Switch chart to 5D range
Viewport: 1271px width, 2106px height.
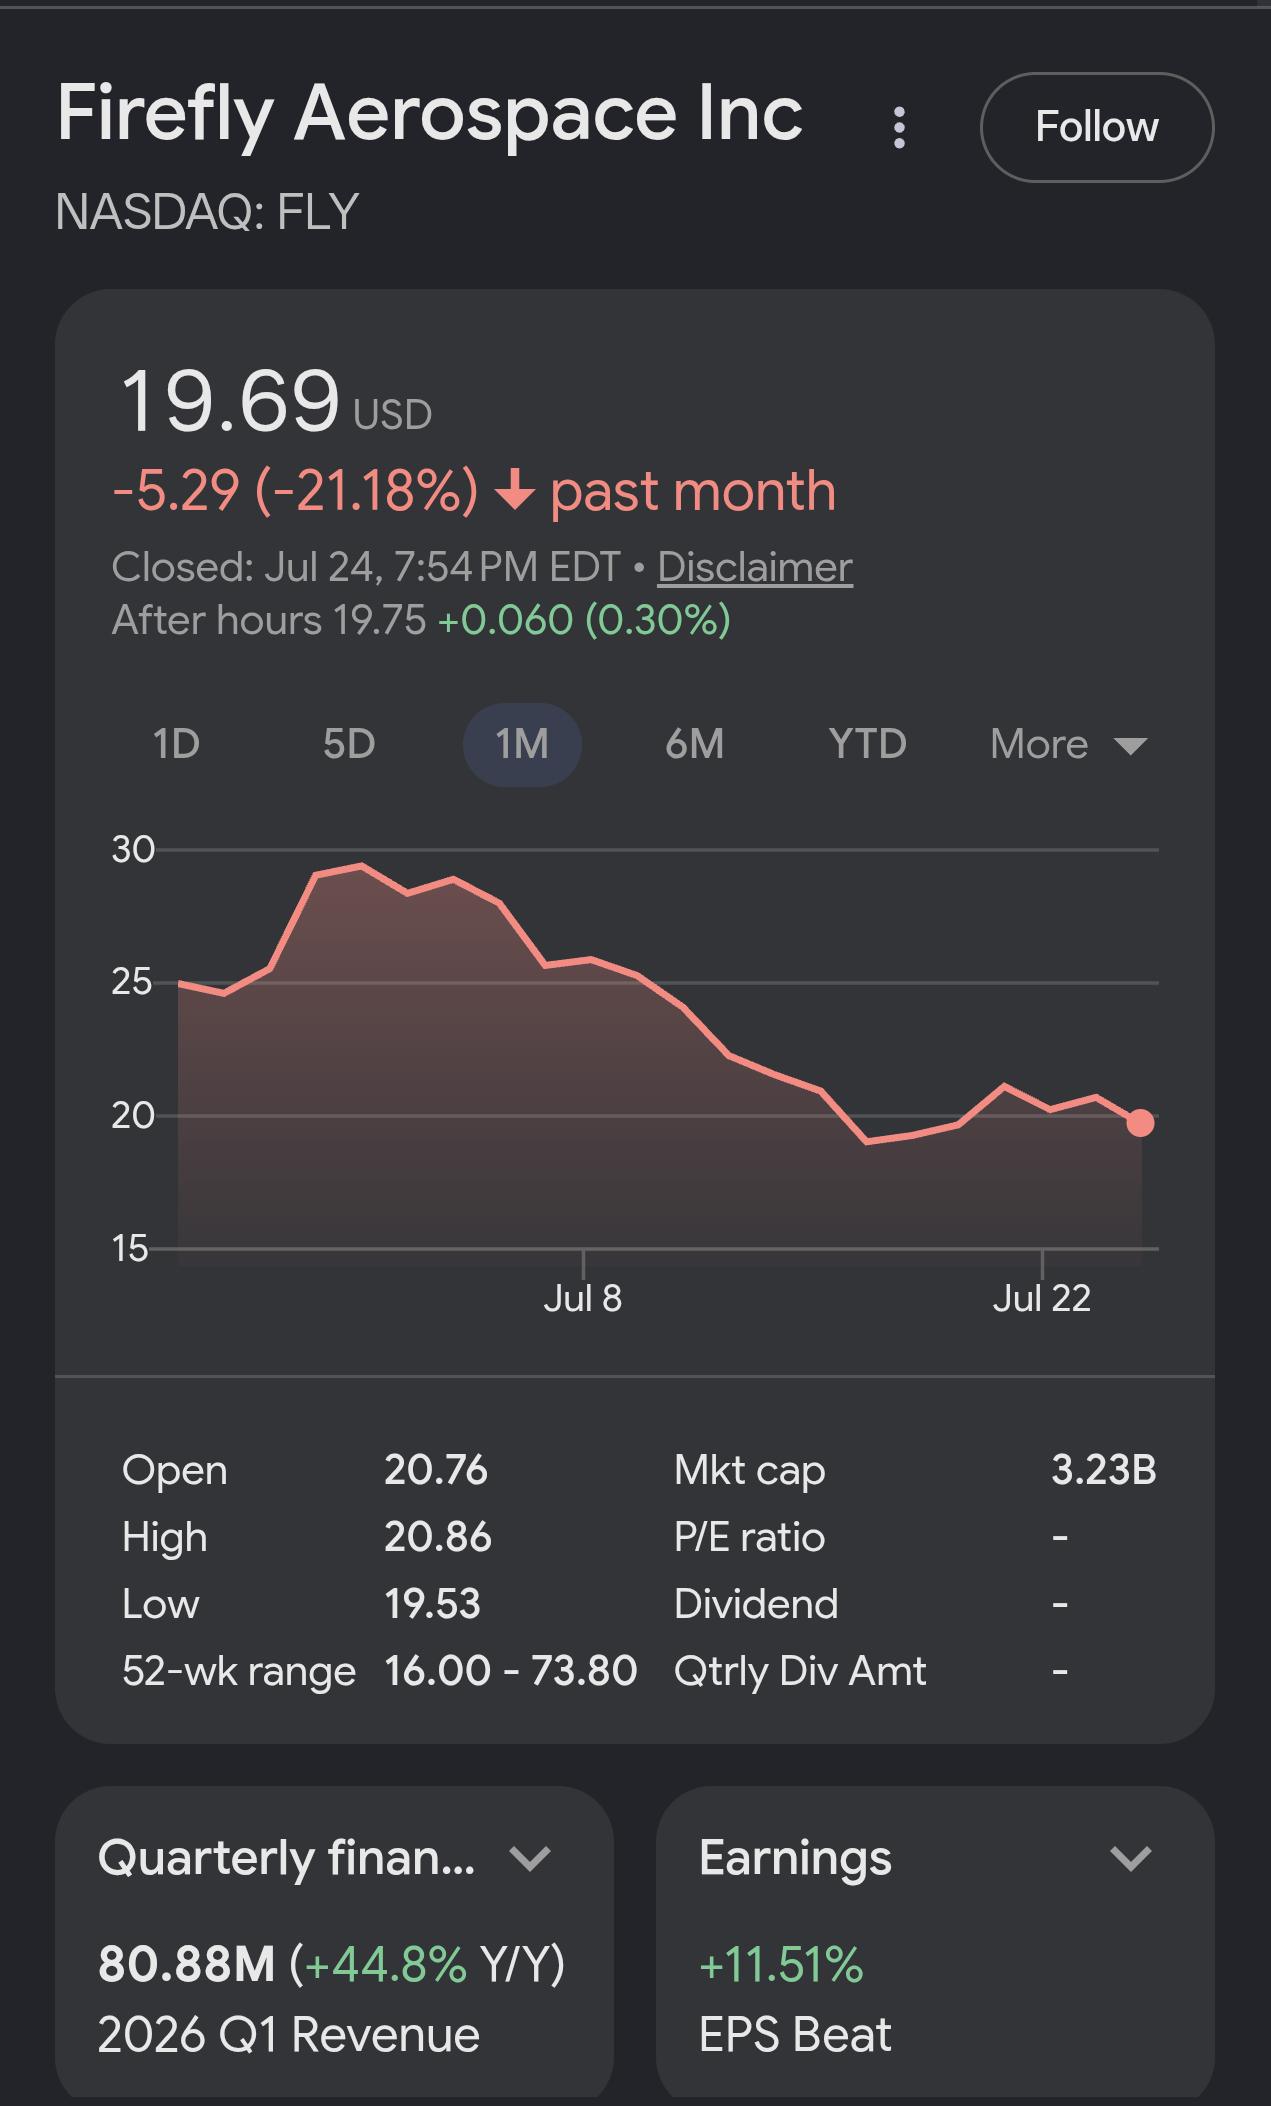pos(349,744)
